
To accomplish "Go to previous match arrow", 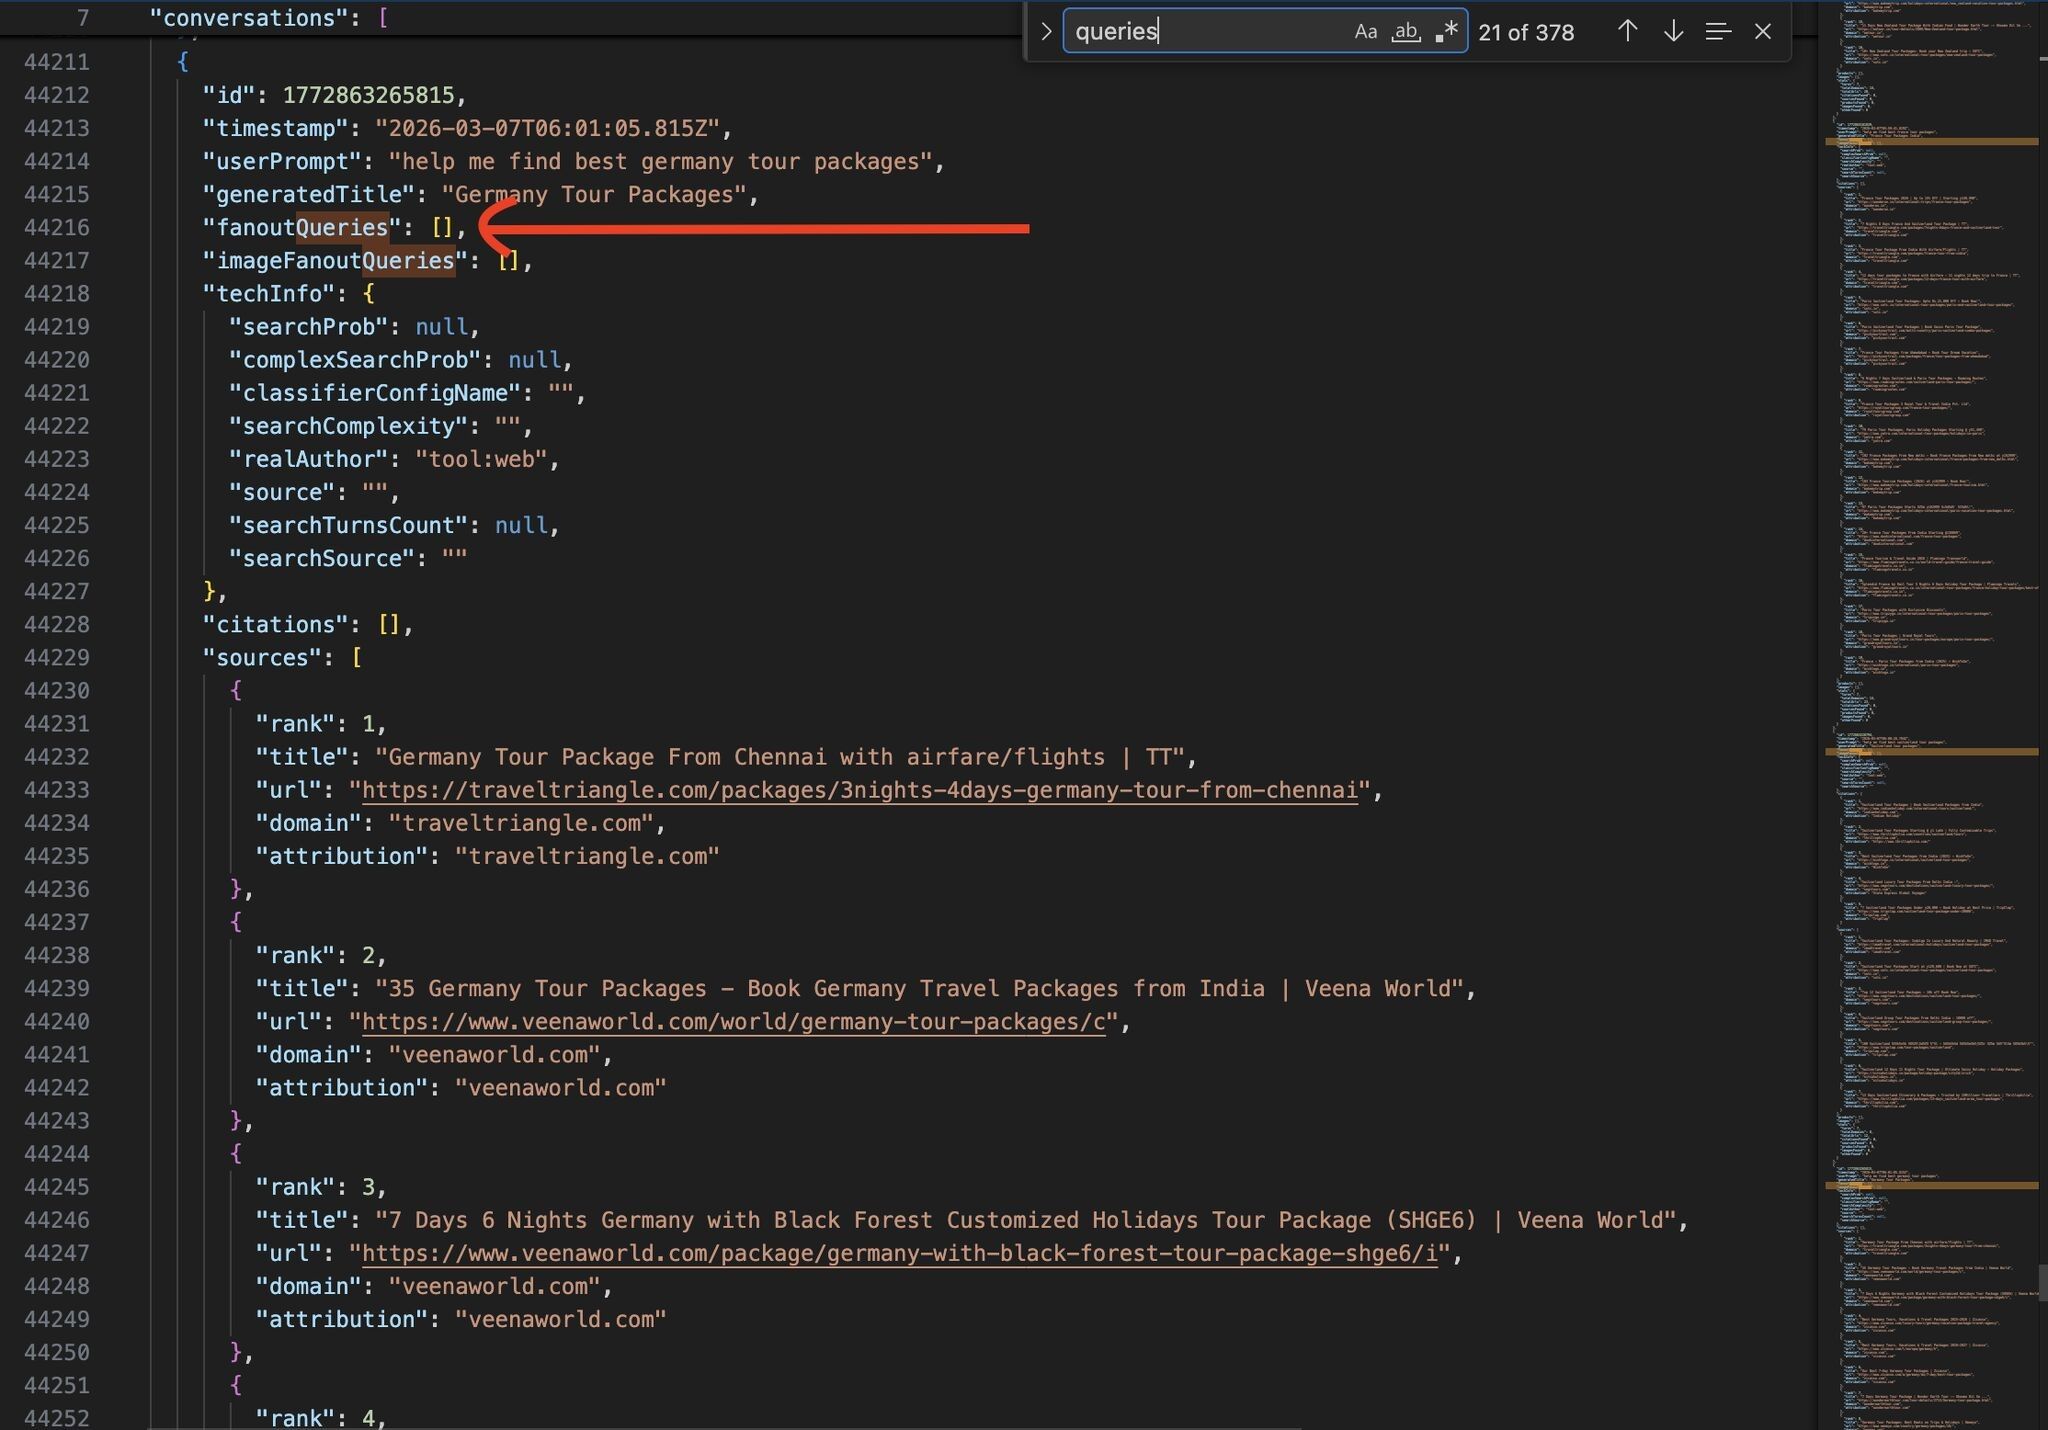I will (x=1627, y=32).
